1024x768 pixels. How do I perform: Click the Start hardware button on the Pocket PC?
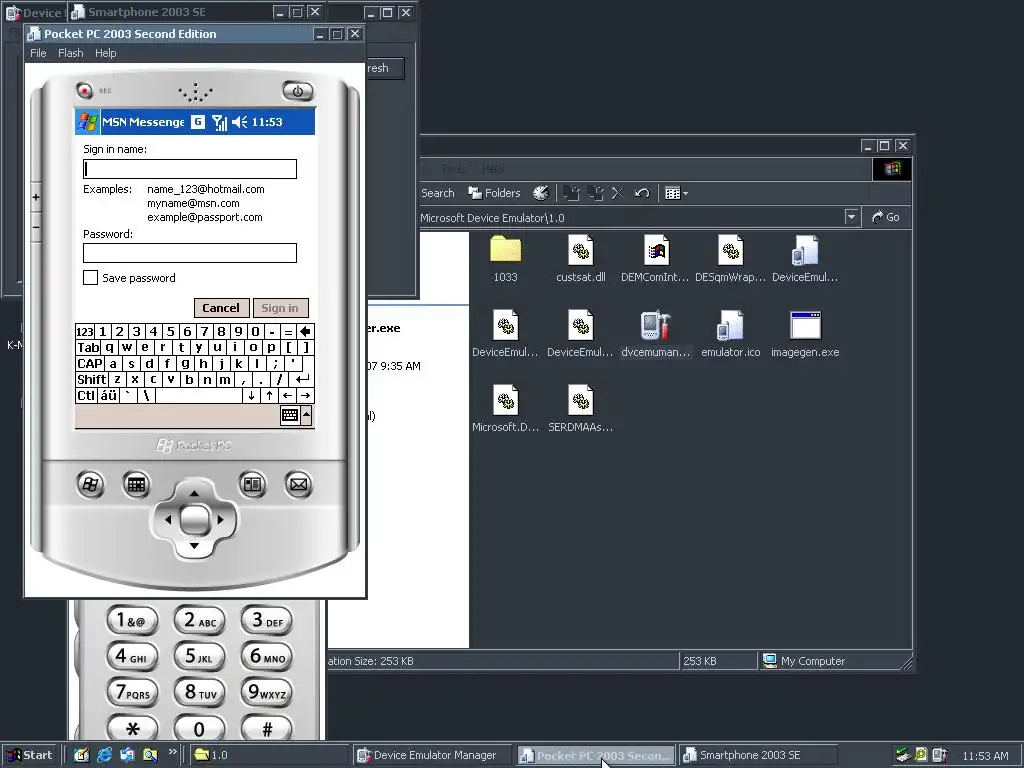[90, 485]
